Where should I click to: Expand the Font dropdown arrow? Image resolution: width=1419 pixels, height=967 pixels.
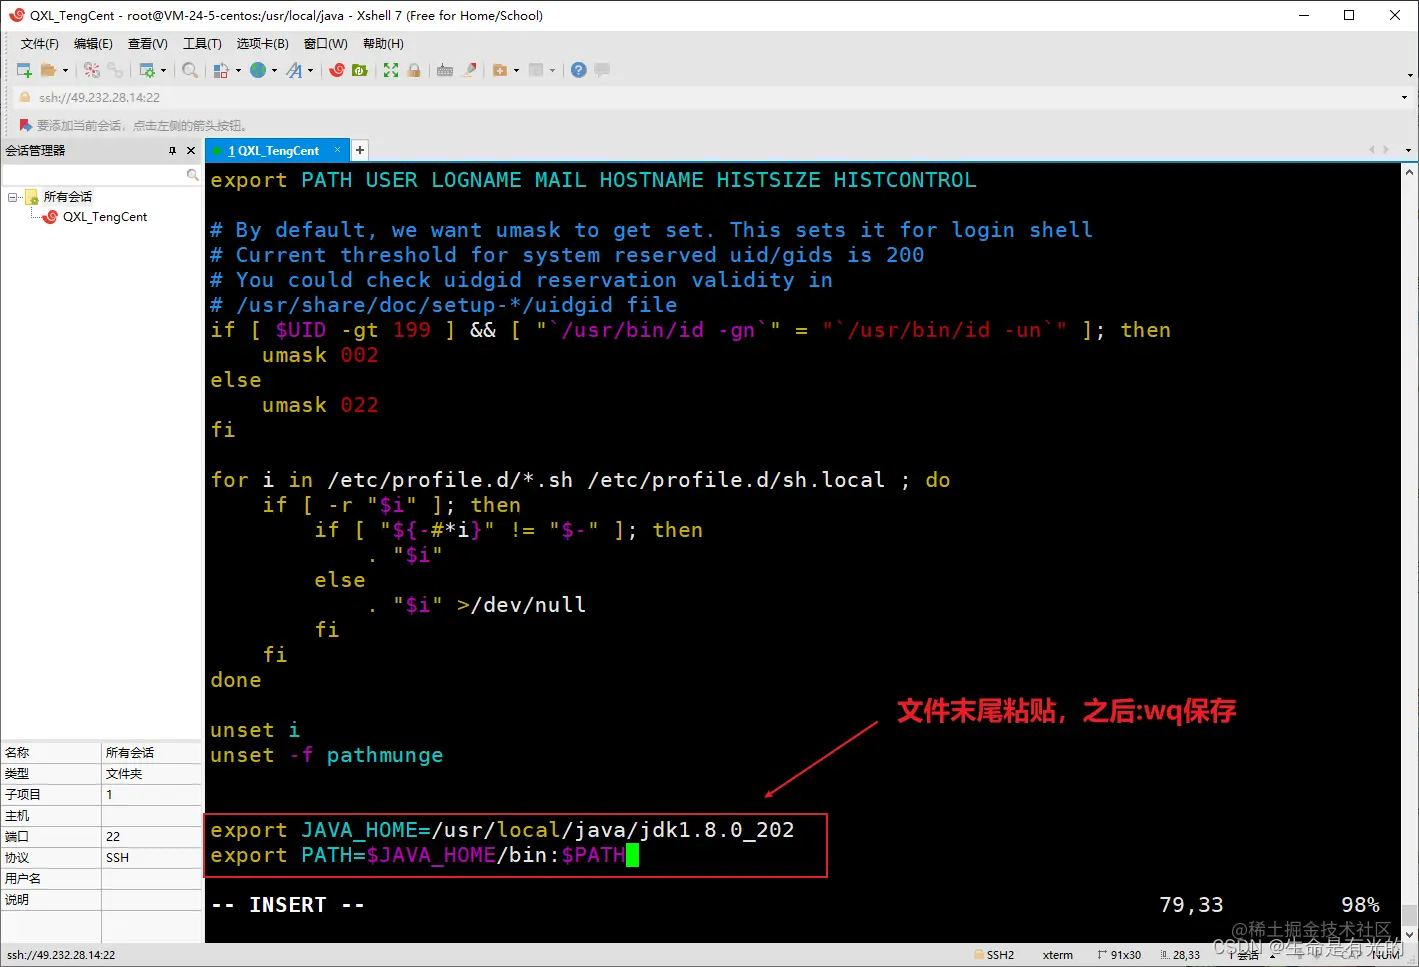click(x=310, y=70)
